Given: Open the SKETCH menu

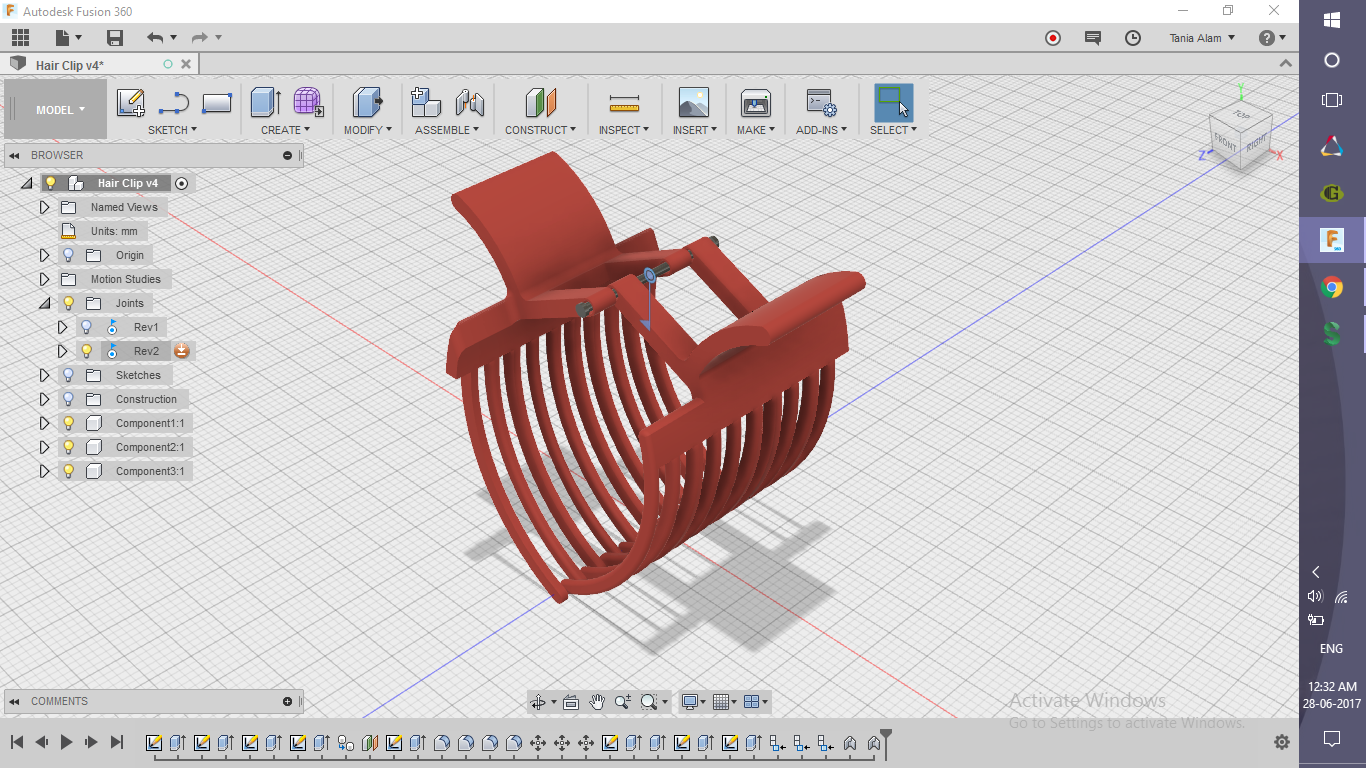Looking at the screenshot, I should pyautogui.click(x=172, y=130).
